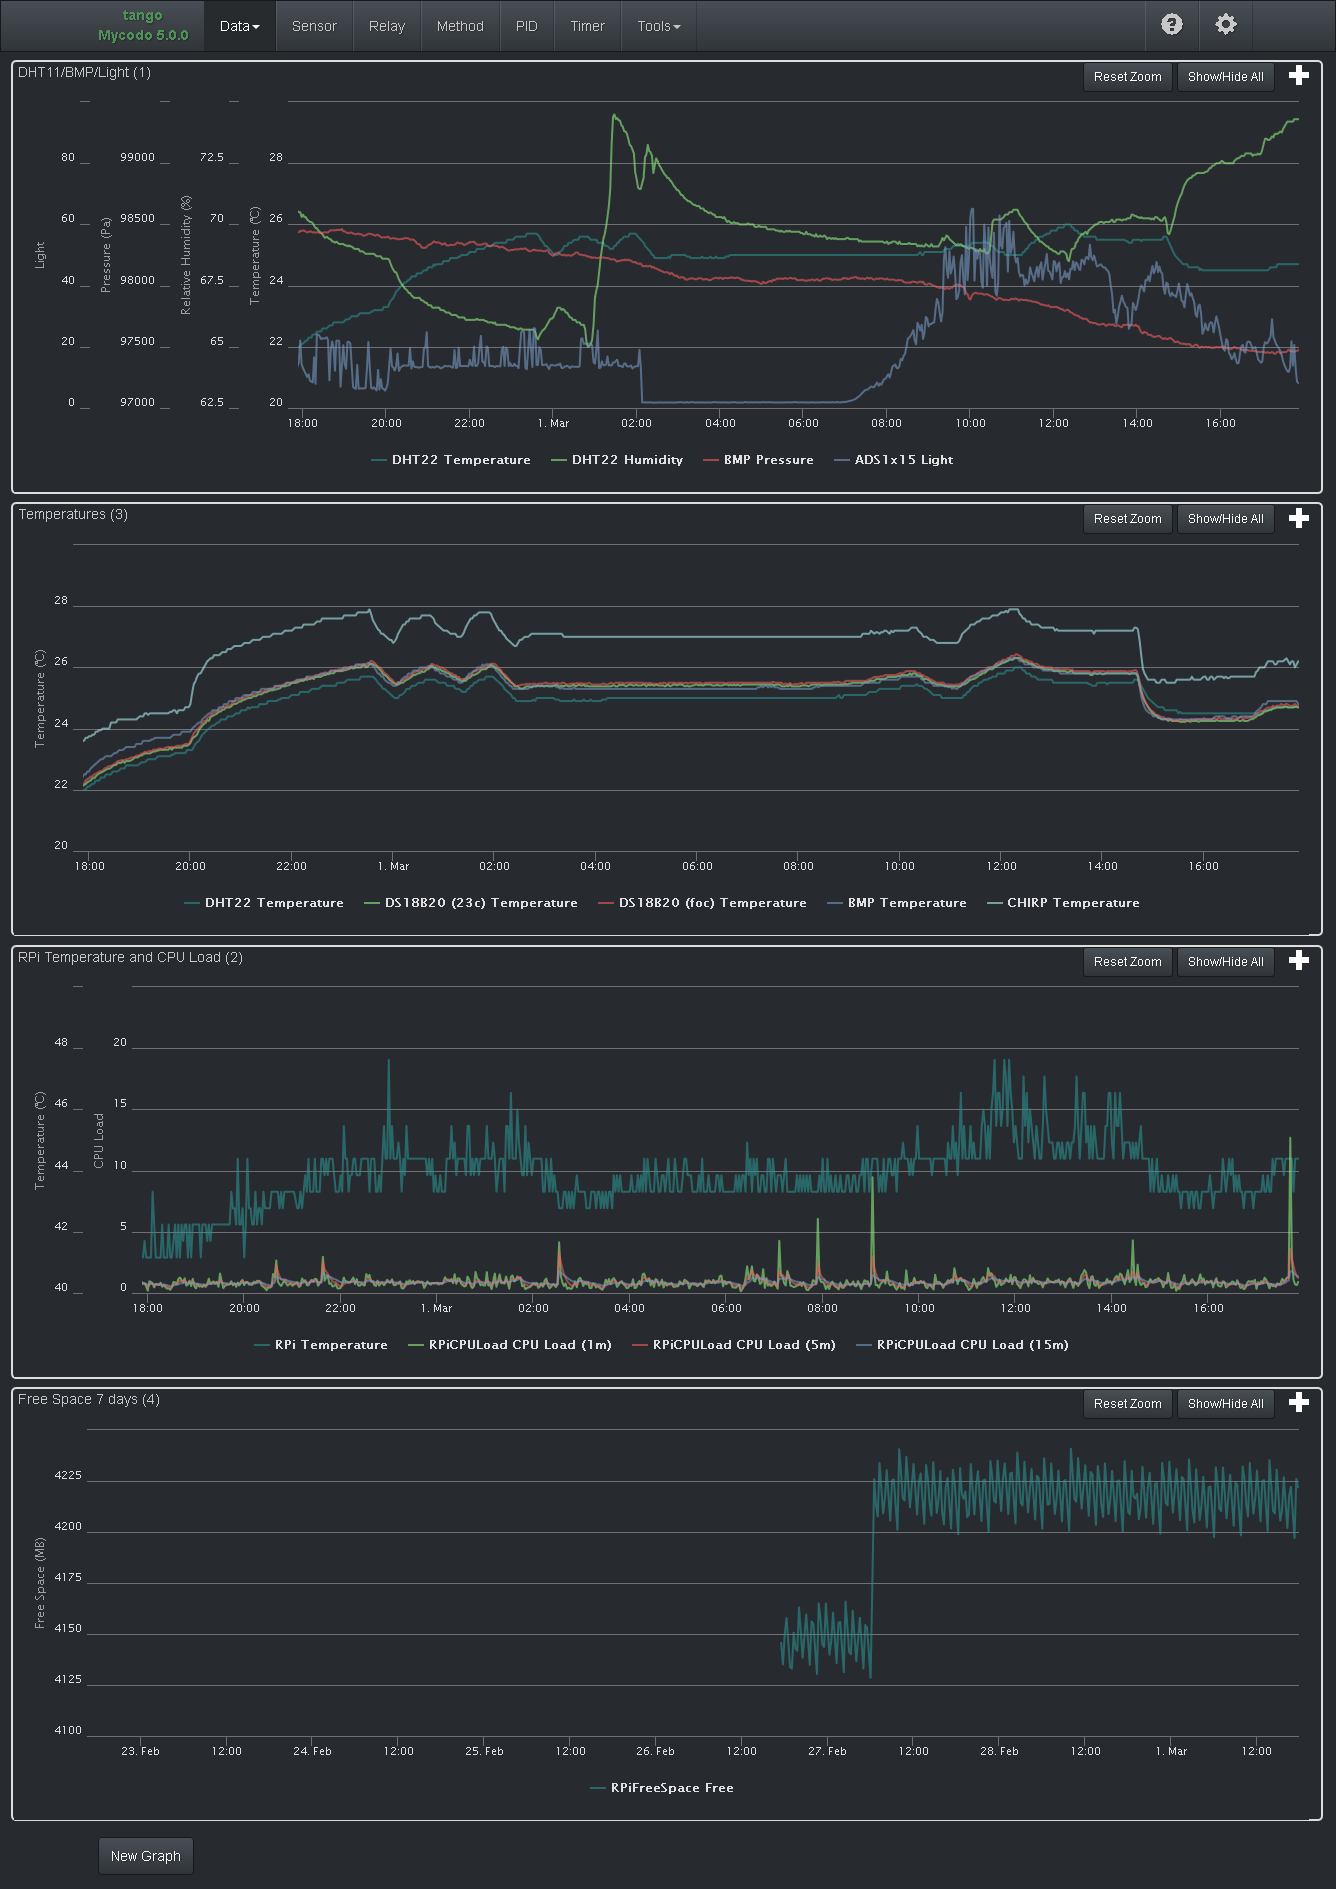
Task: Click the Pressure (Pa) axis label
Action: pyautogui.click(x=106, y=255)
